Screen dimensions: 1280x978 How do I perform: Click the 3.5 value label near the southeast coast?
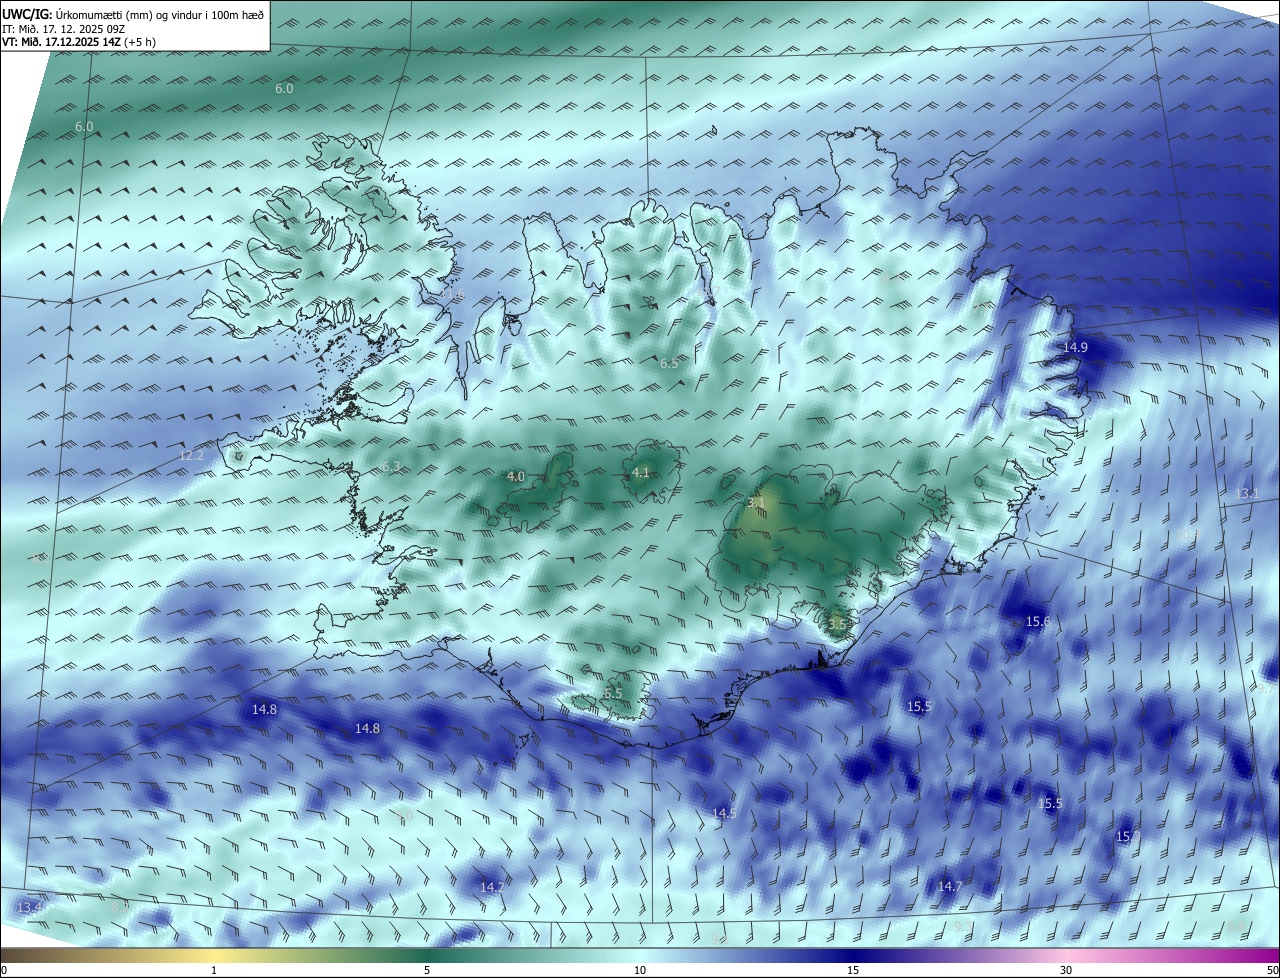click(837, 624)
